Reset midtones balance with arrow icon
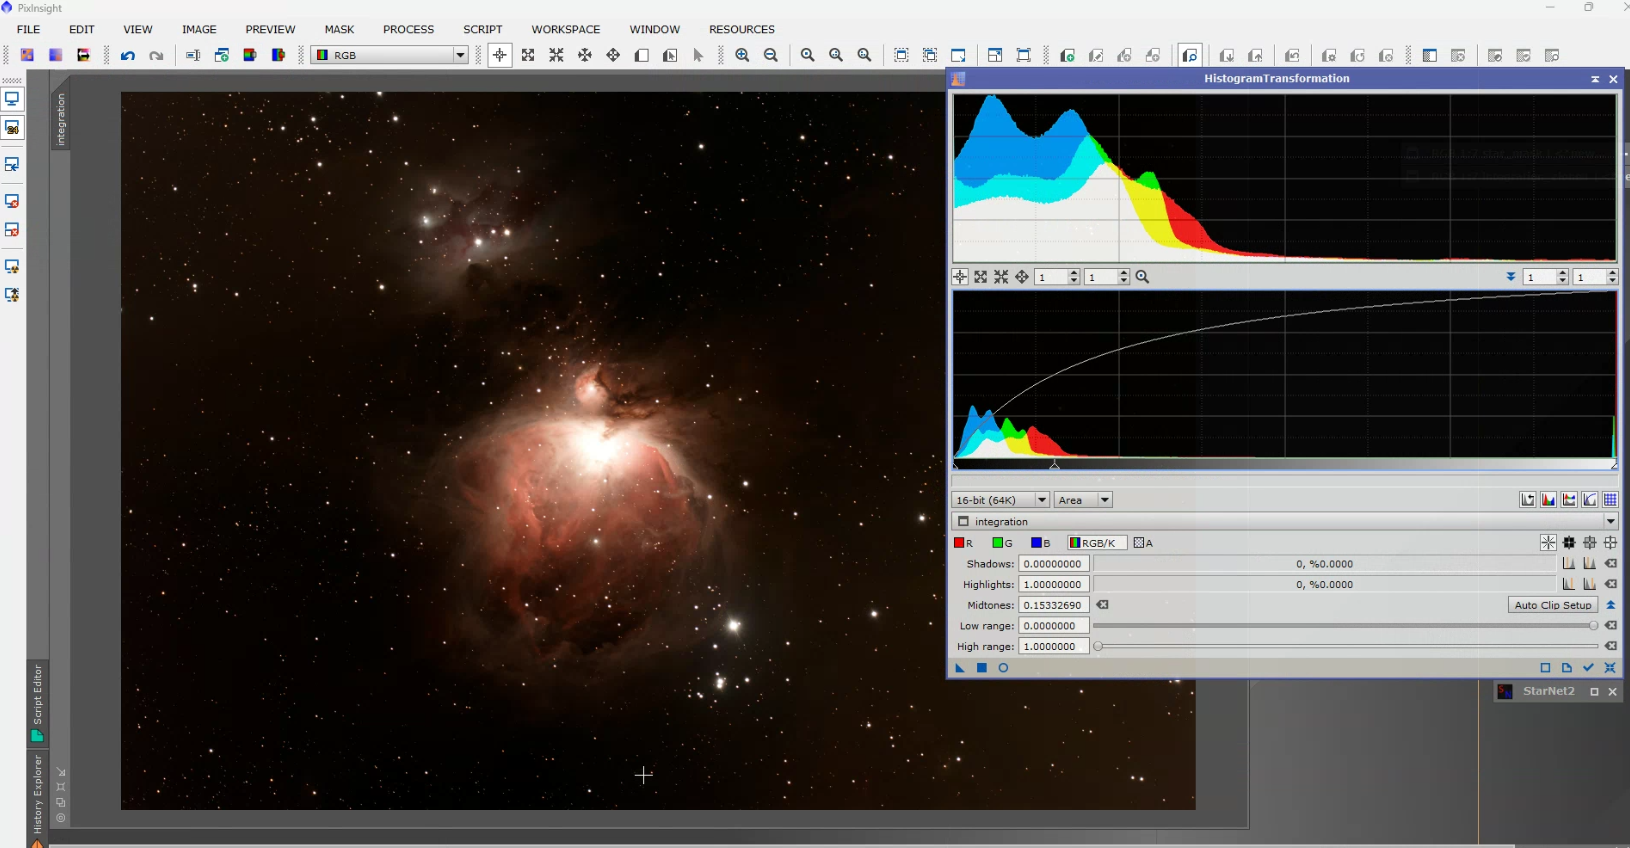This screenshot has width=1630, height=848. click(x=1102, y=605)
